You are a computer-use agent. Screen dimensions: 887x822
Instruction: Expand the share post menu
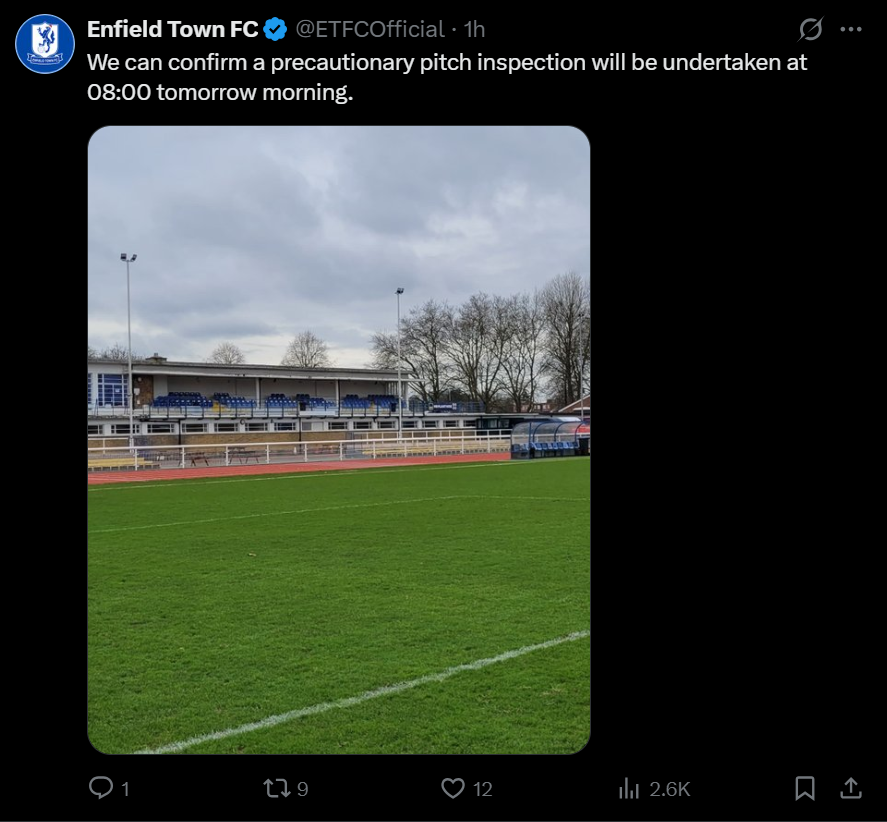[x=851, y=789]
